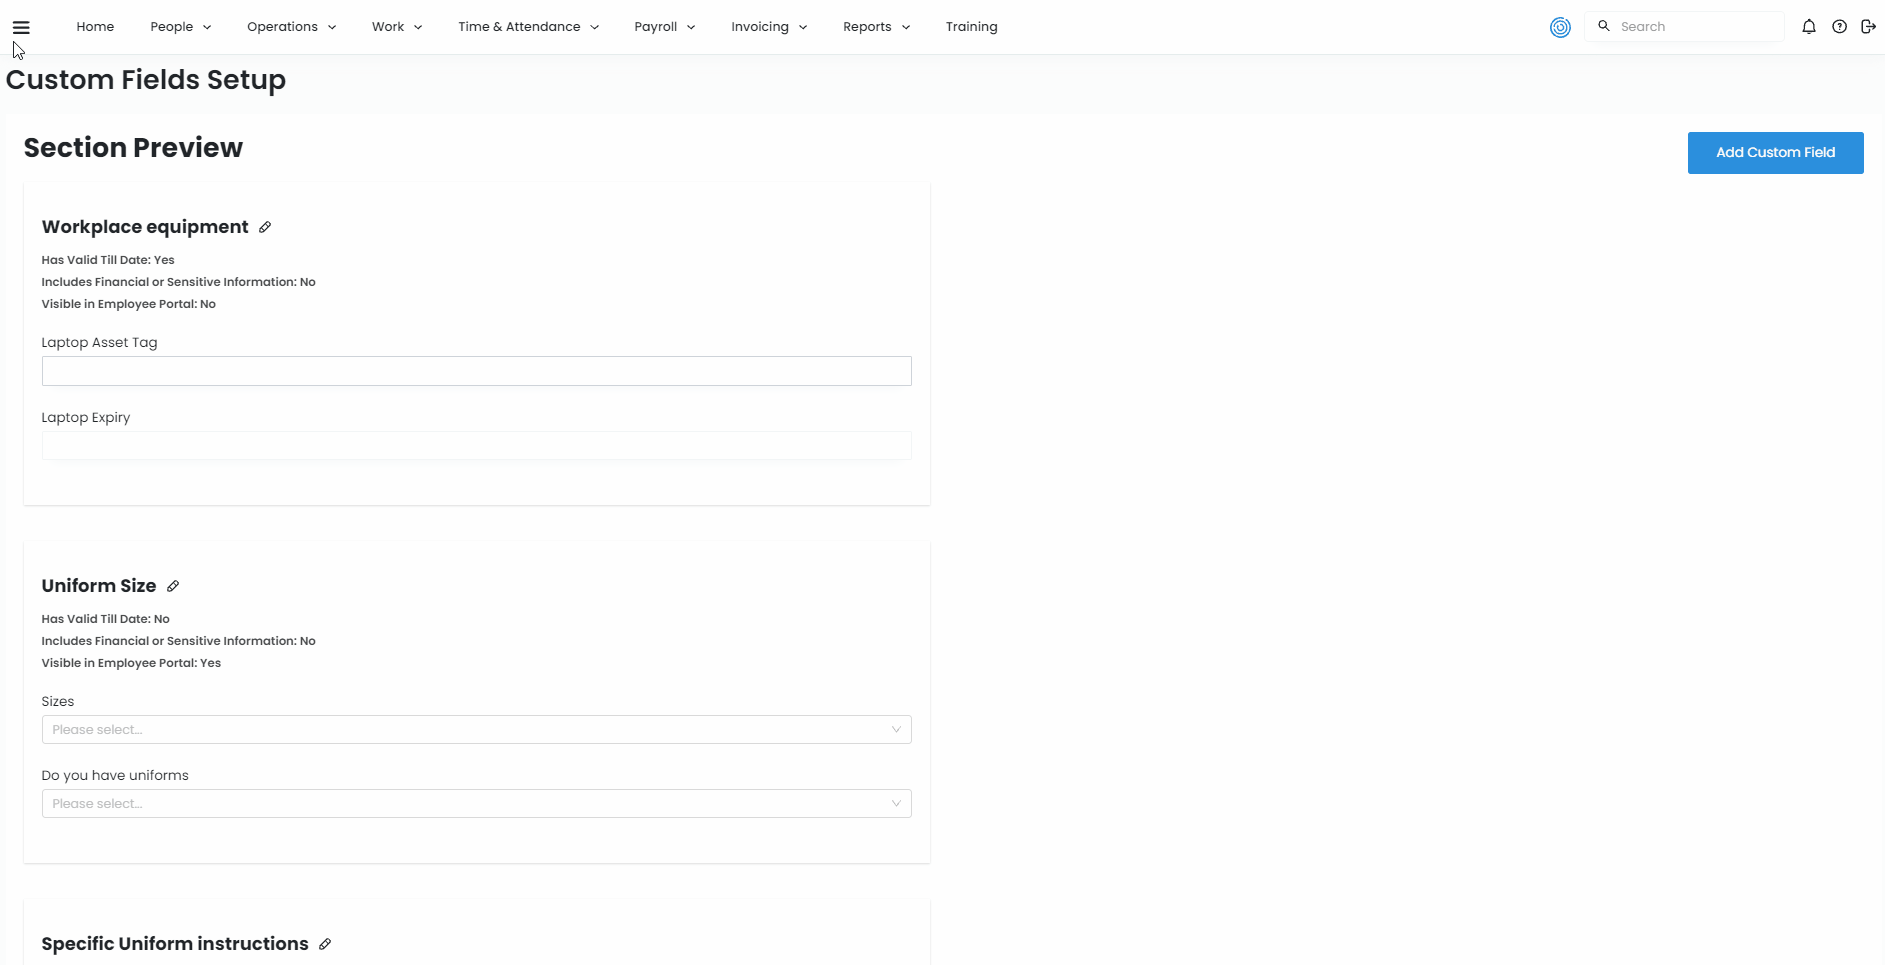Click the blue circular target icon
Image resolution: width=1885 pixels, height=965 pixels.
1560,27
